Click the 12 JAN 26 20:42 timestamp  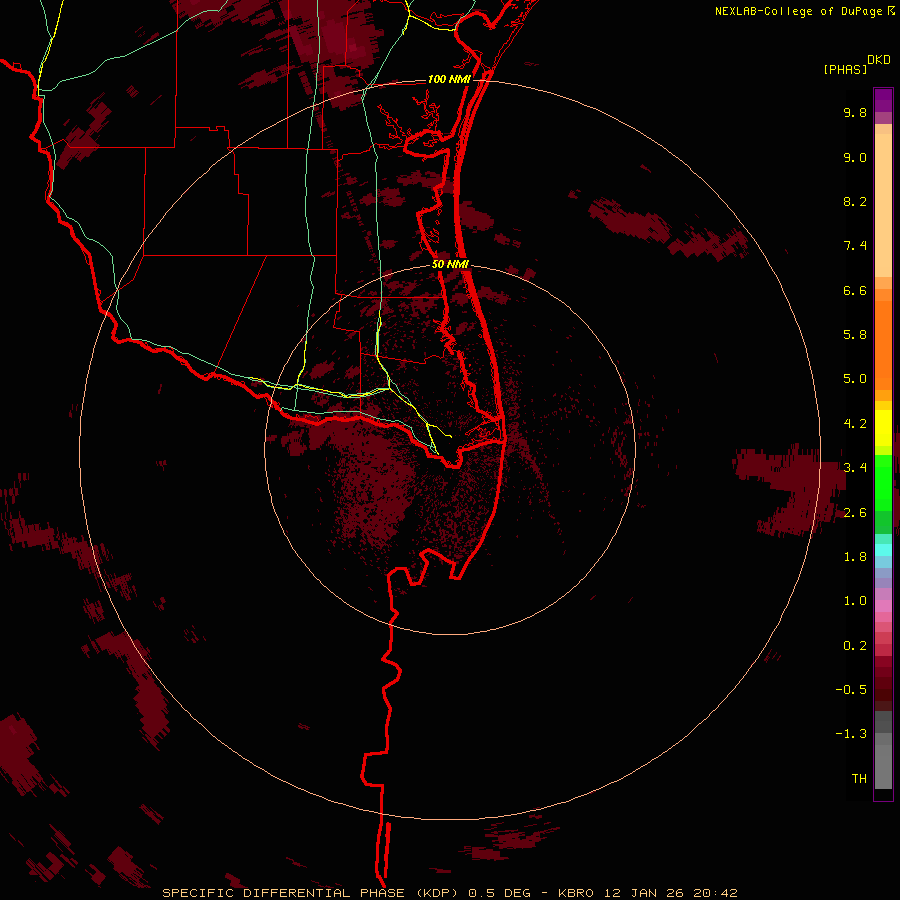coord(670,893)
